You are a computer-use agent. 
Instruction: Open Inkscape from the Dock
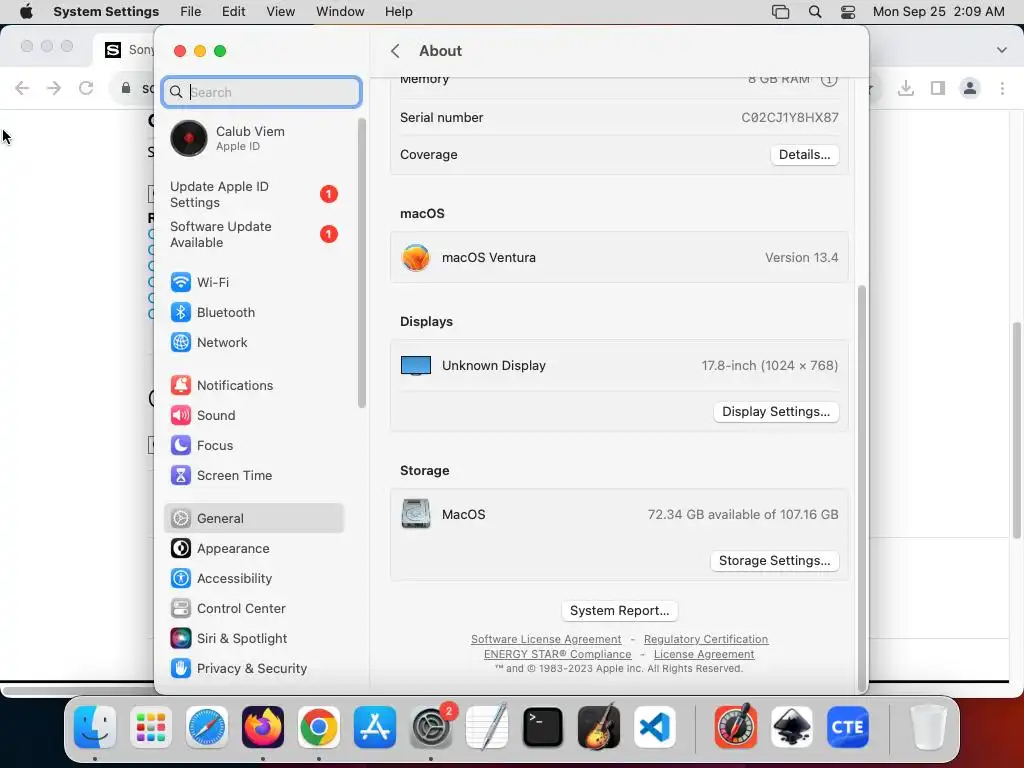(x=792, y=727)
